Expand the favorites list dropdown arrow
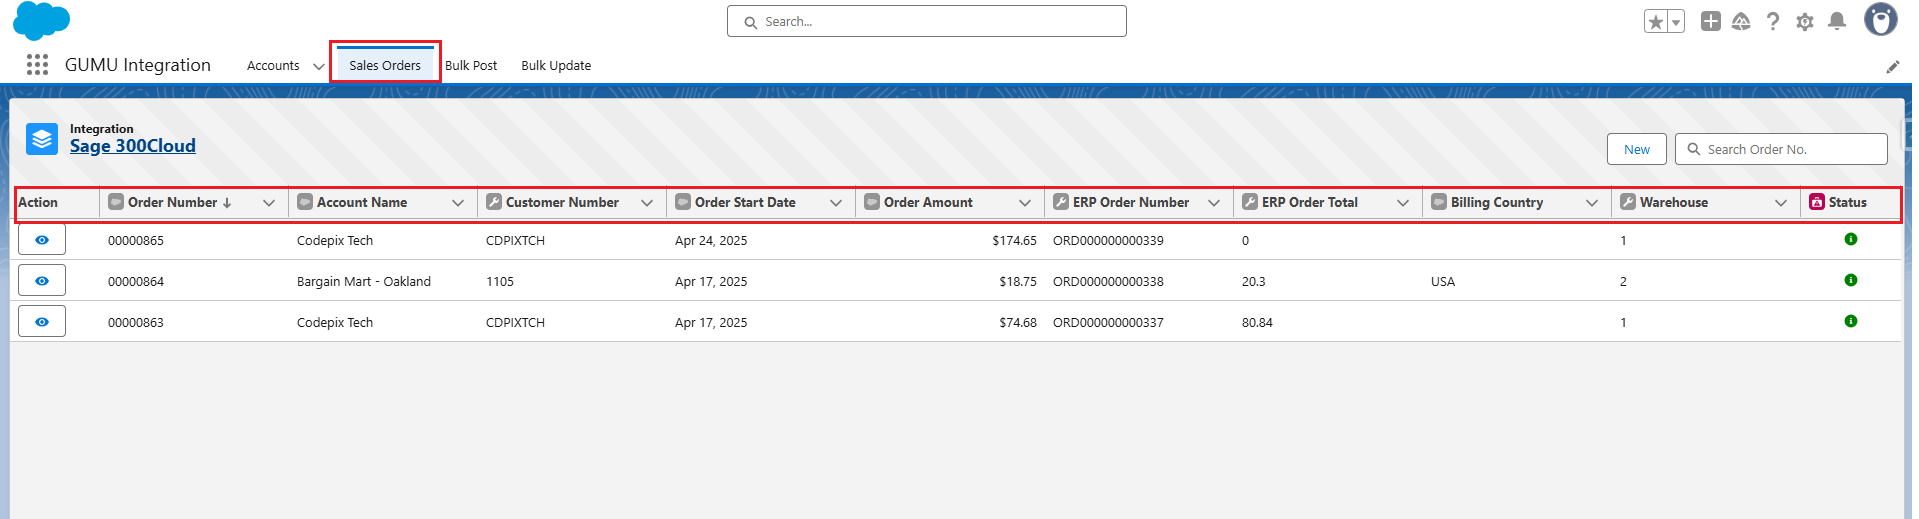 pyautogui.click(x=1676, y=22)
